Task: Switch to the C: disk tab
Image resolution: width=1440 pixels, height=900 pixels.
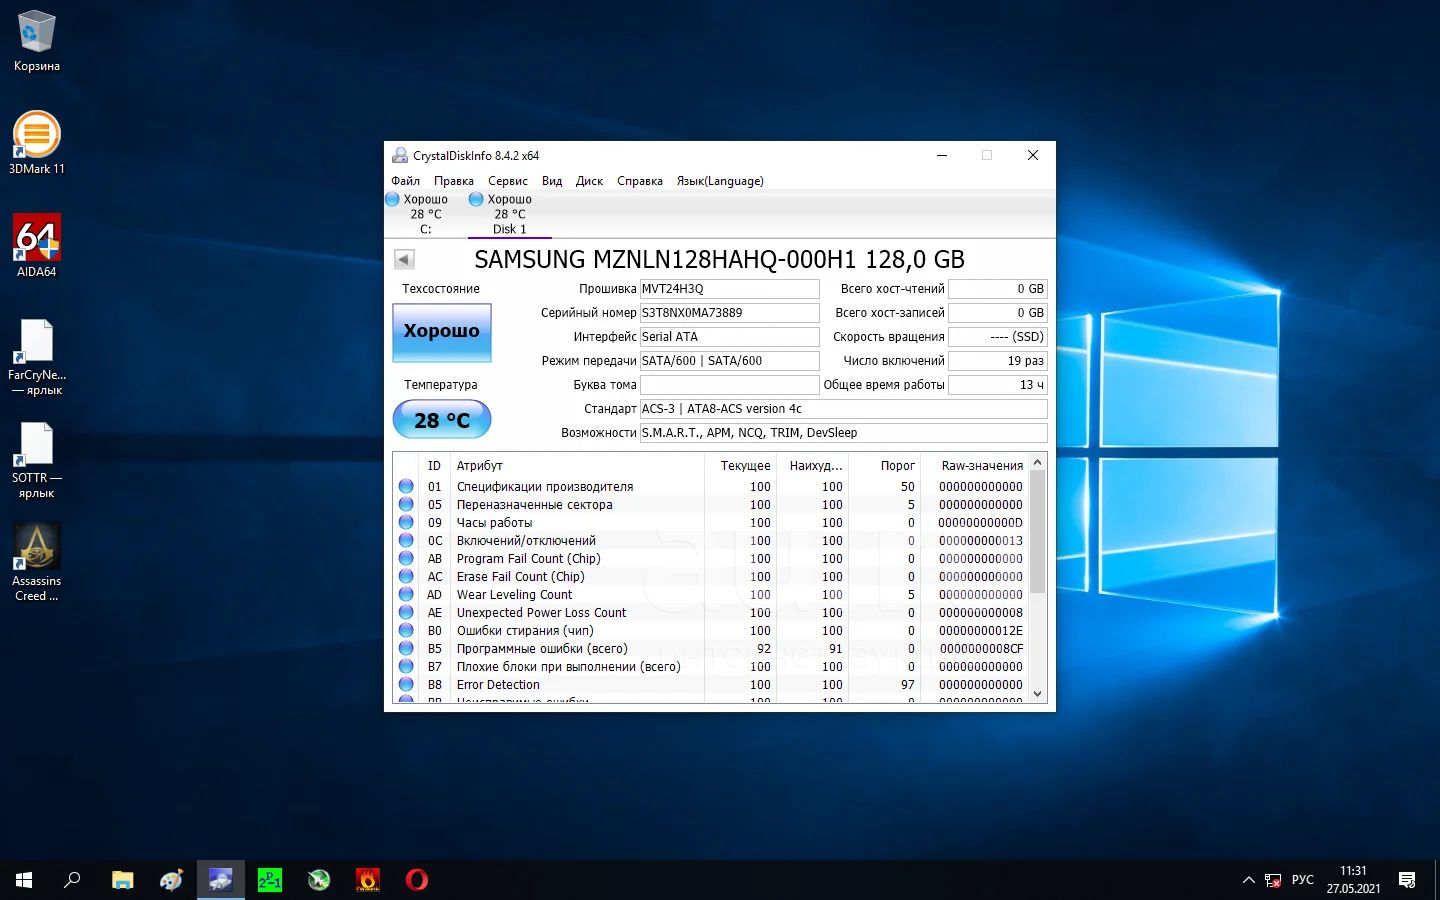Action: pyautogui.click(x=424, y=214)
